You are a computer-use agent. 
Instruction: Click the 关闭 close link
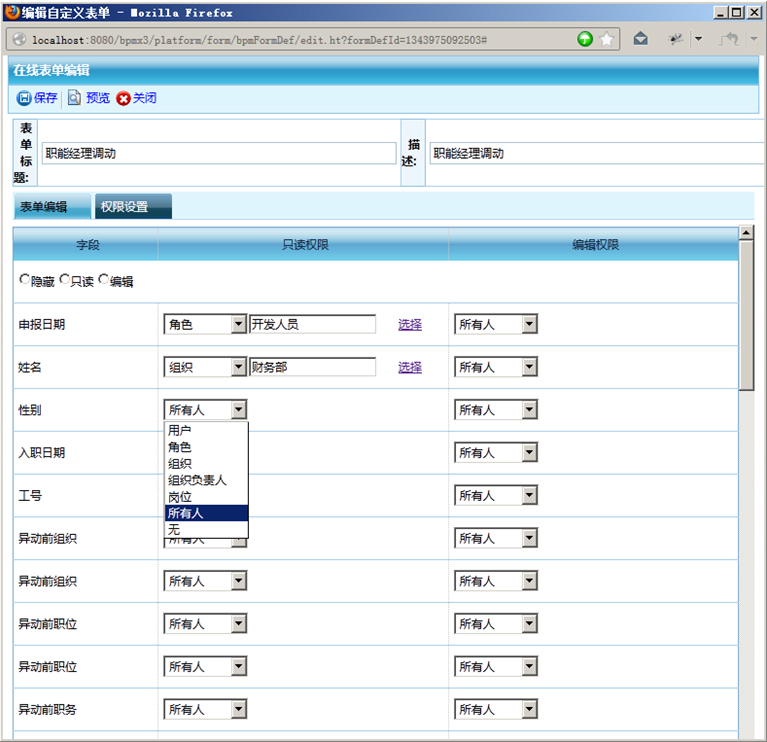[x=145, y=98]
